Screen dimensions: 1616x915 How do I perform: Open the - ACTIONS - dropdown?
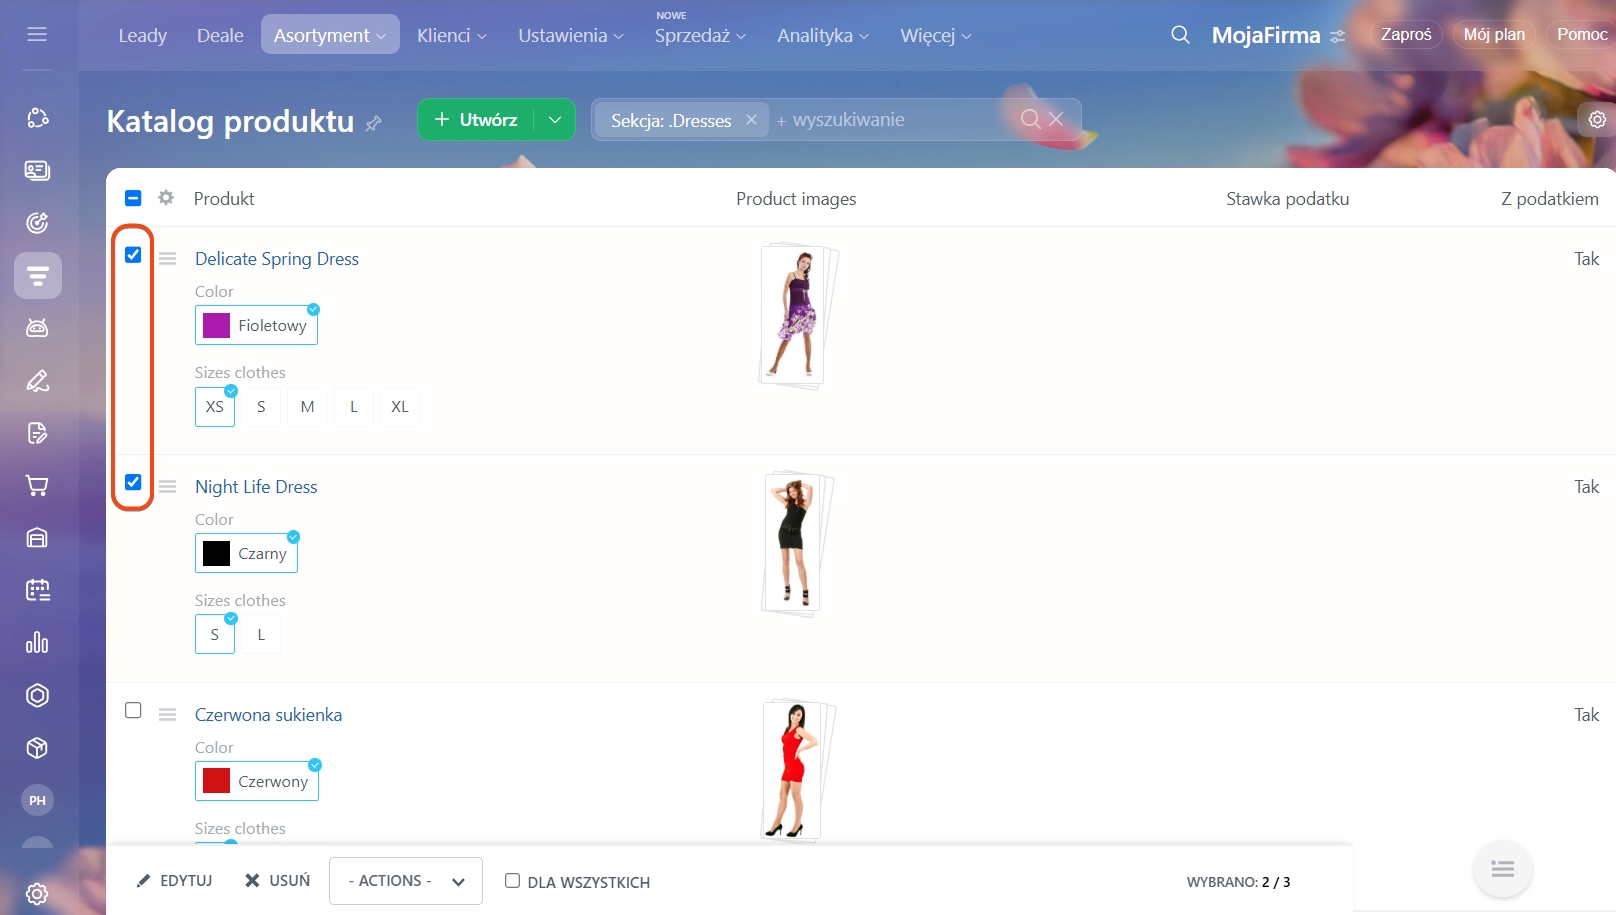(406, 881)
